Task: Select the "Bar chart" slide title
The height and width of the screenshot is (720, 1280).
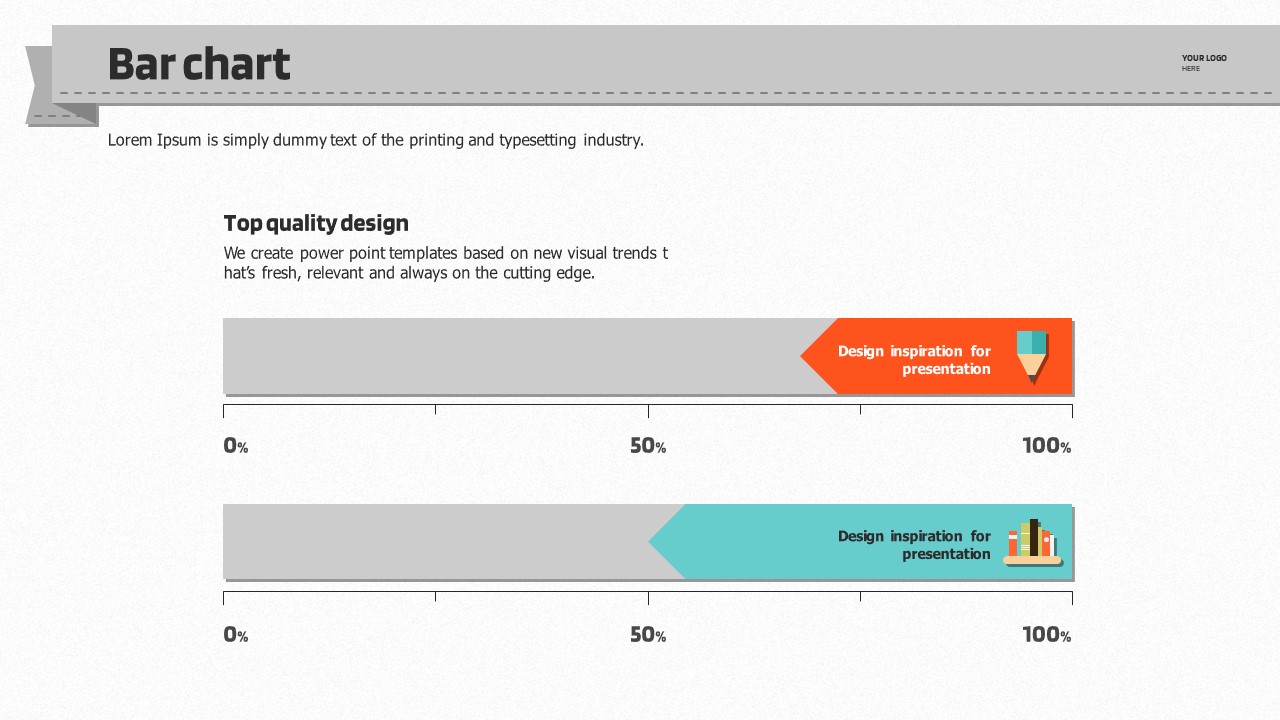Action: tap(198, 64)
